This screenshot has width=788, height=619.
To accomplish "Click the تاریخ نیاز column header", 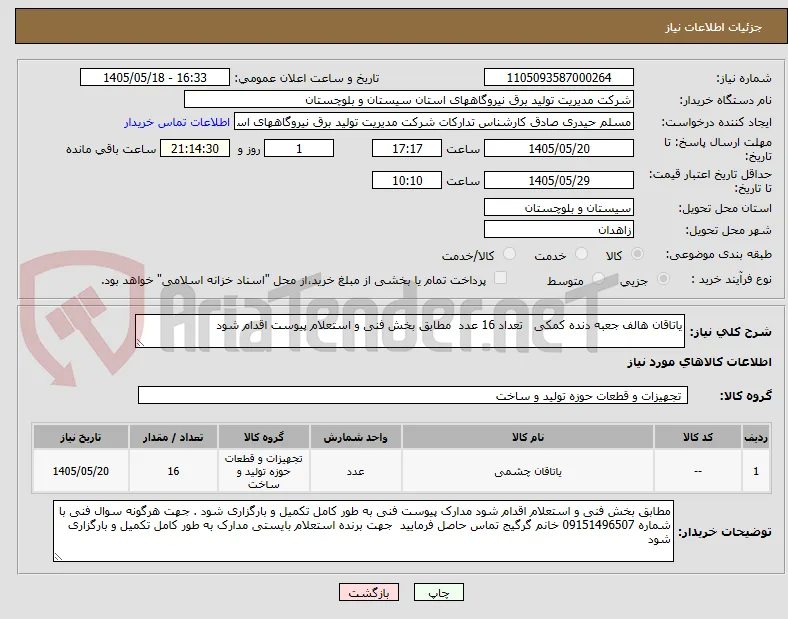I will [x=80, y=437].
